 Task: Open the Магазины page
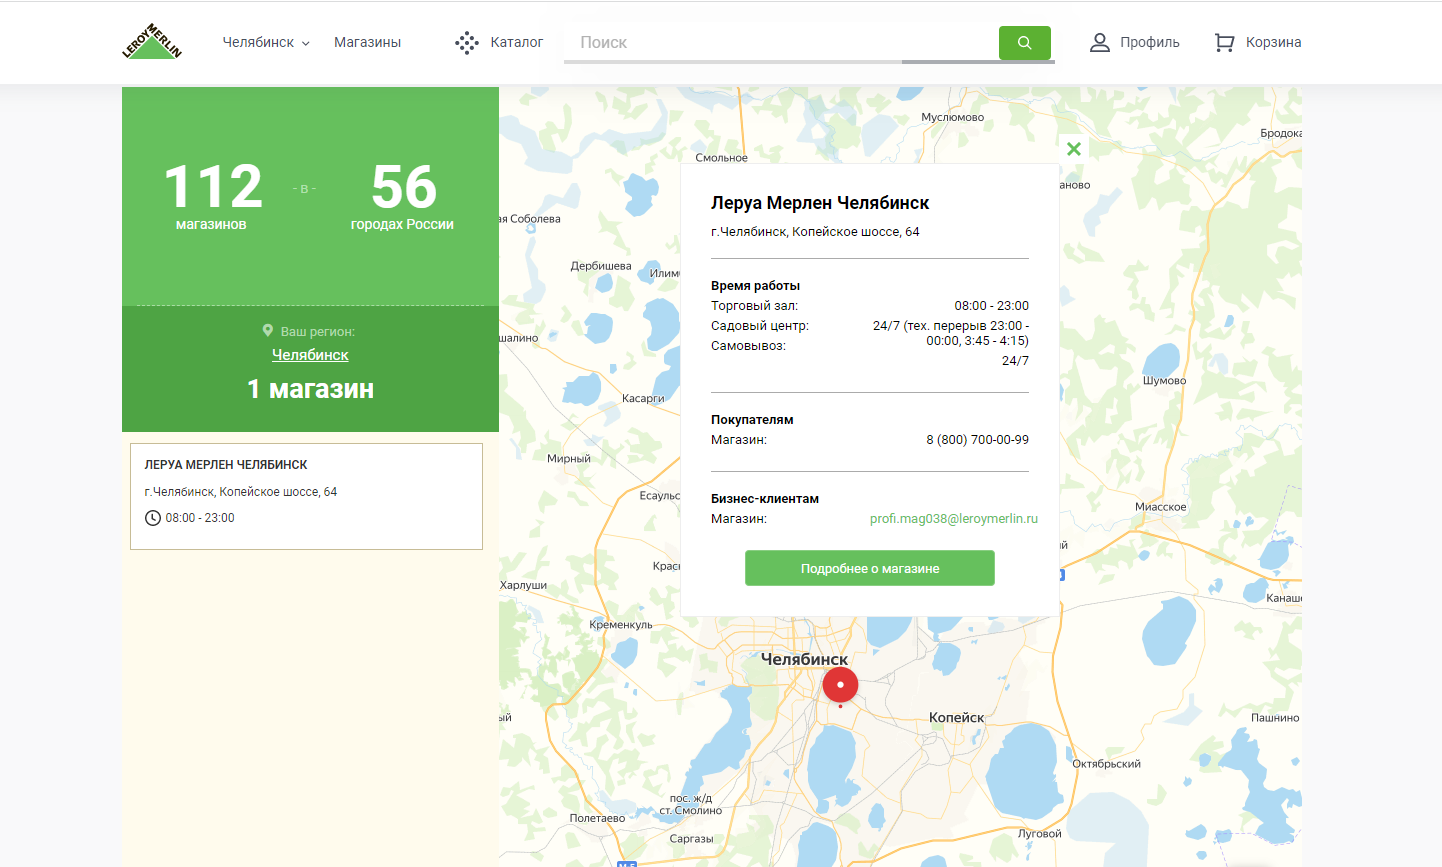point(367,42)
